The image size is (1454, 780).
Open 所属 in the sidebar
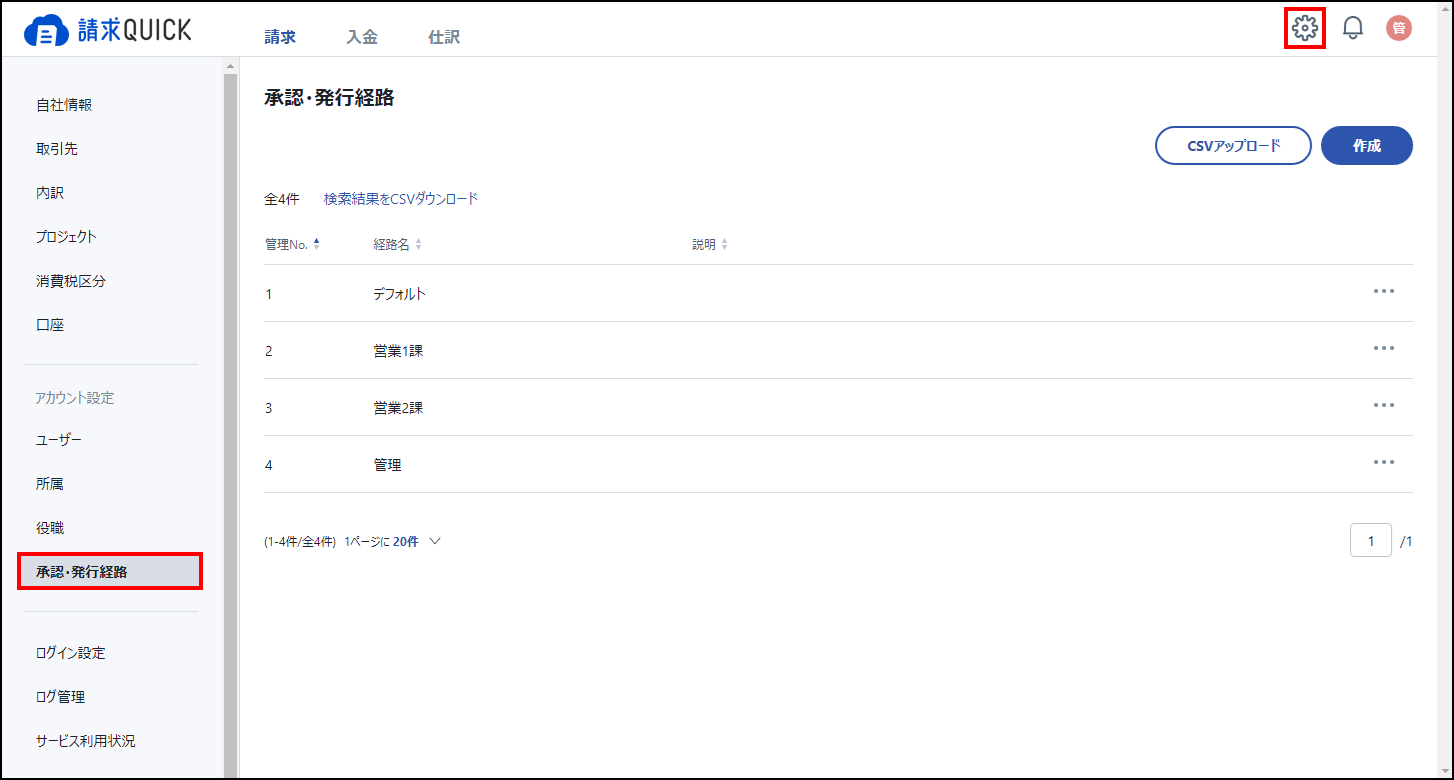pyautogui.click(x=50, y=484)
